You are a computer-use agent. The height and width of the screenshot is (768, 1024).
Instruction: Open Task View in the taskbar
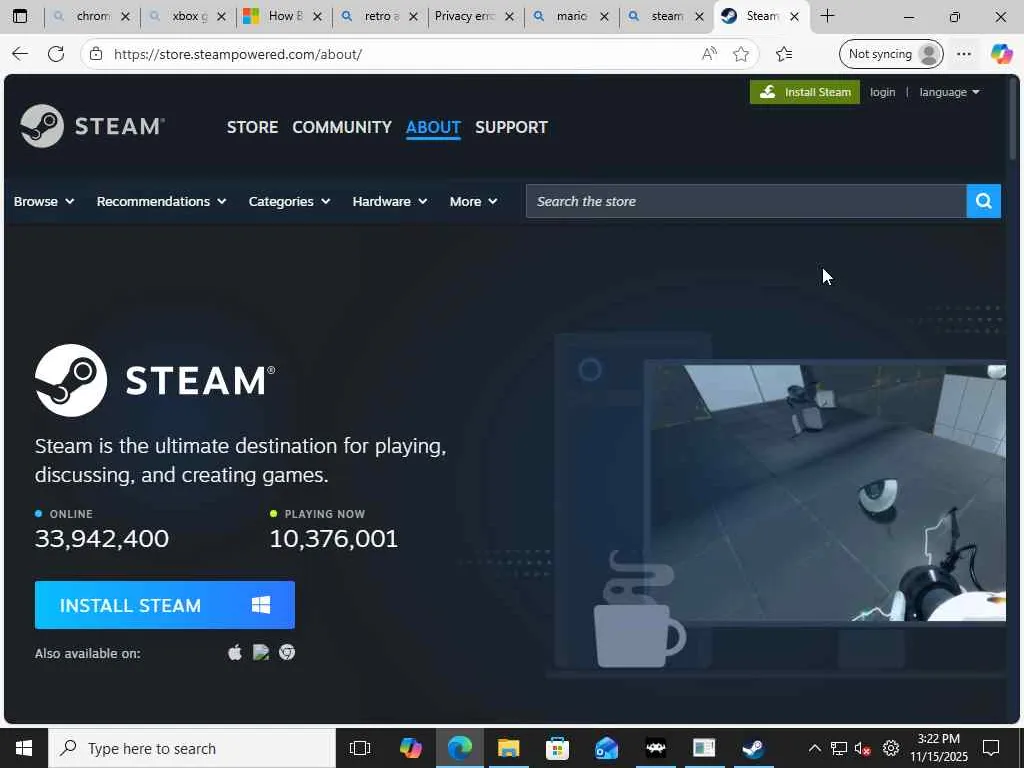360,748
